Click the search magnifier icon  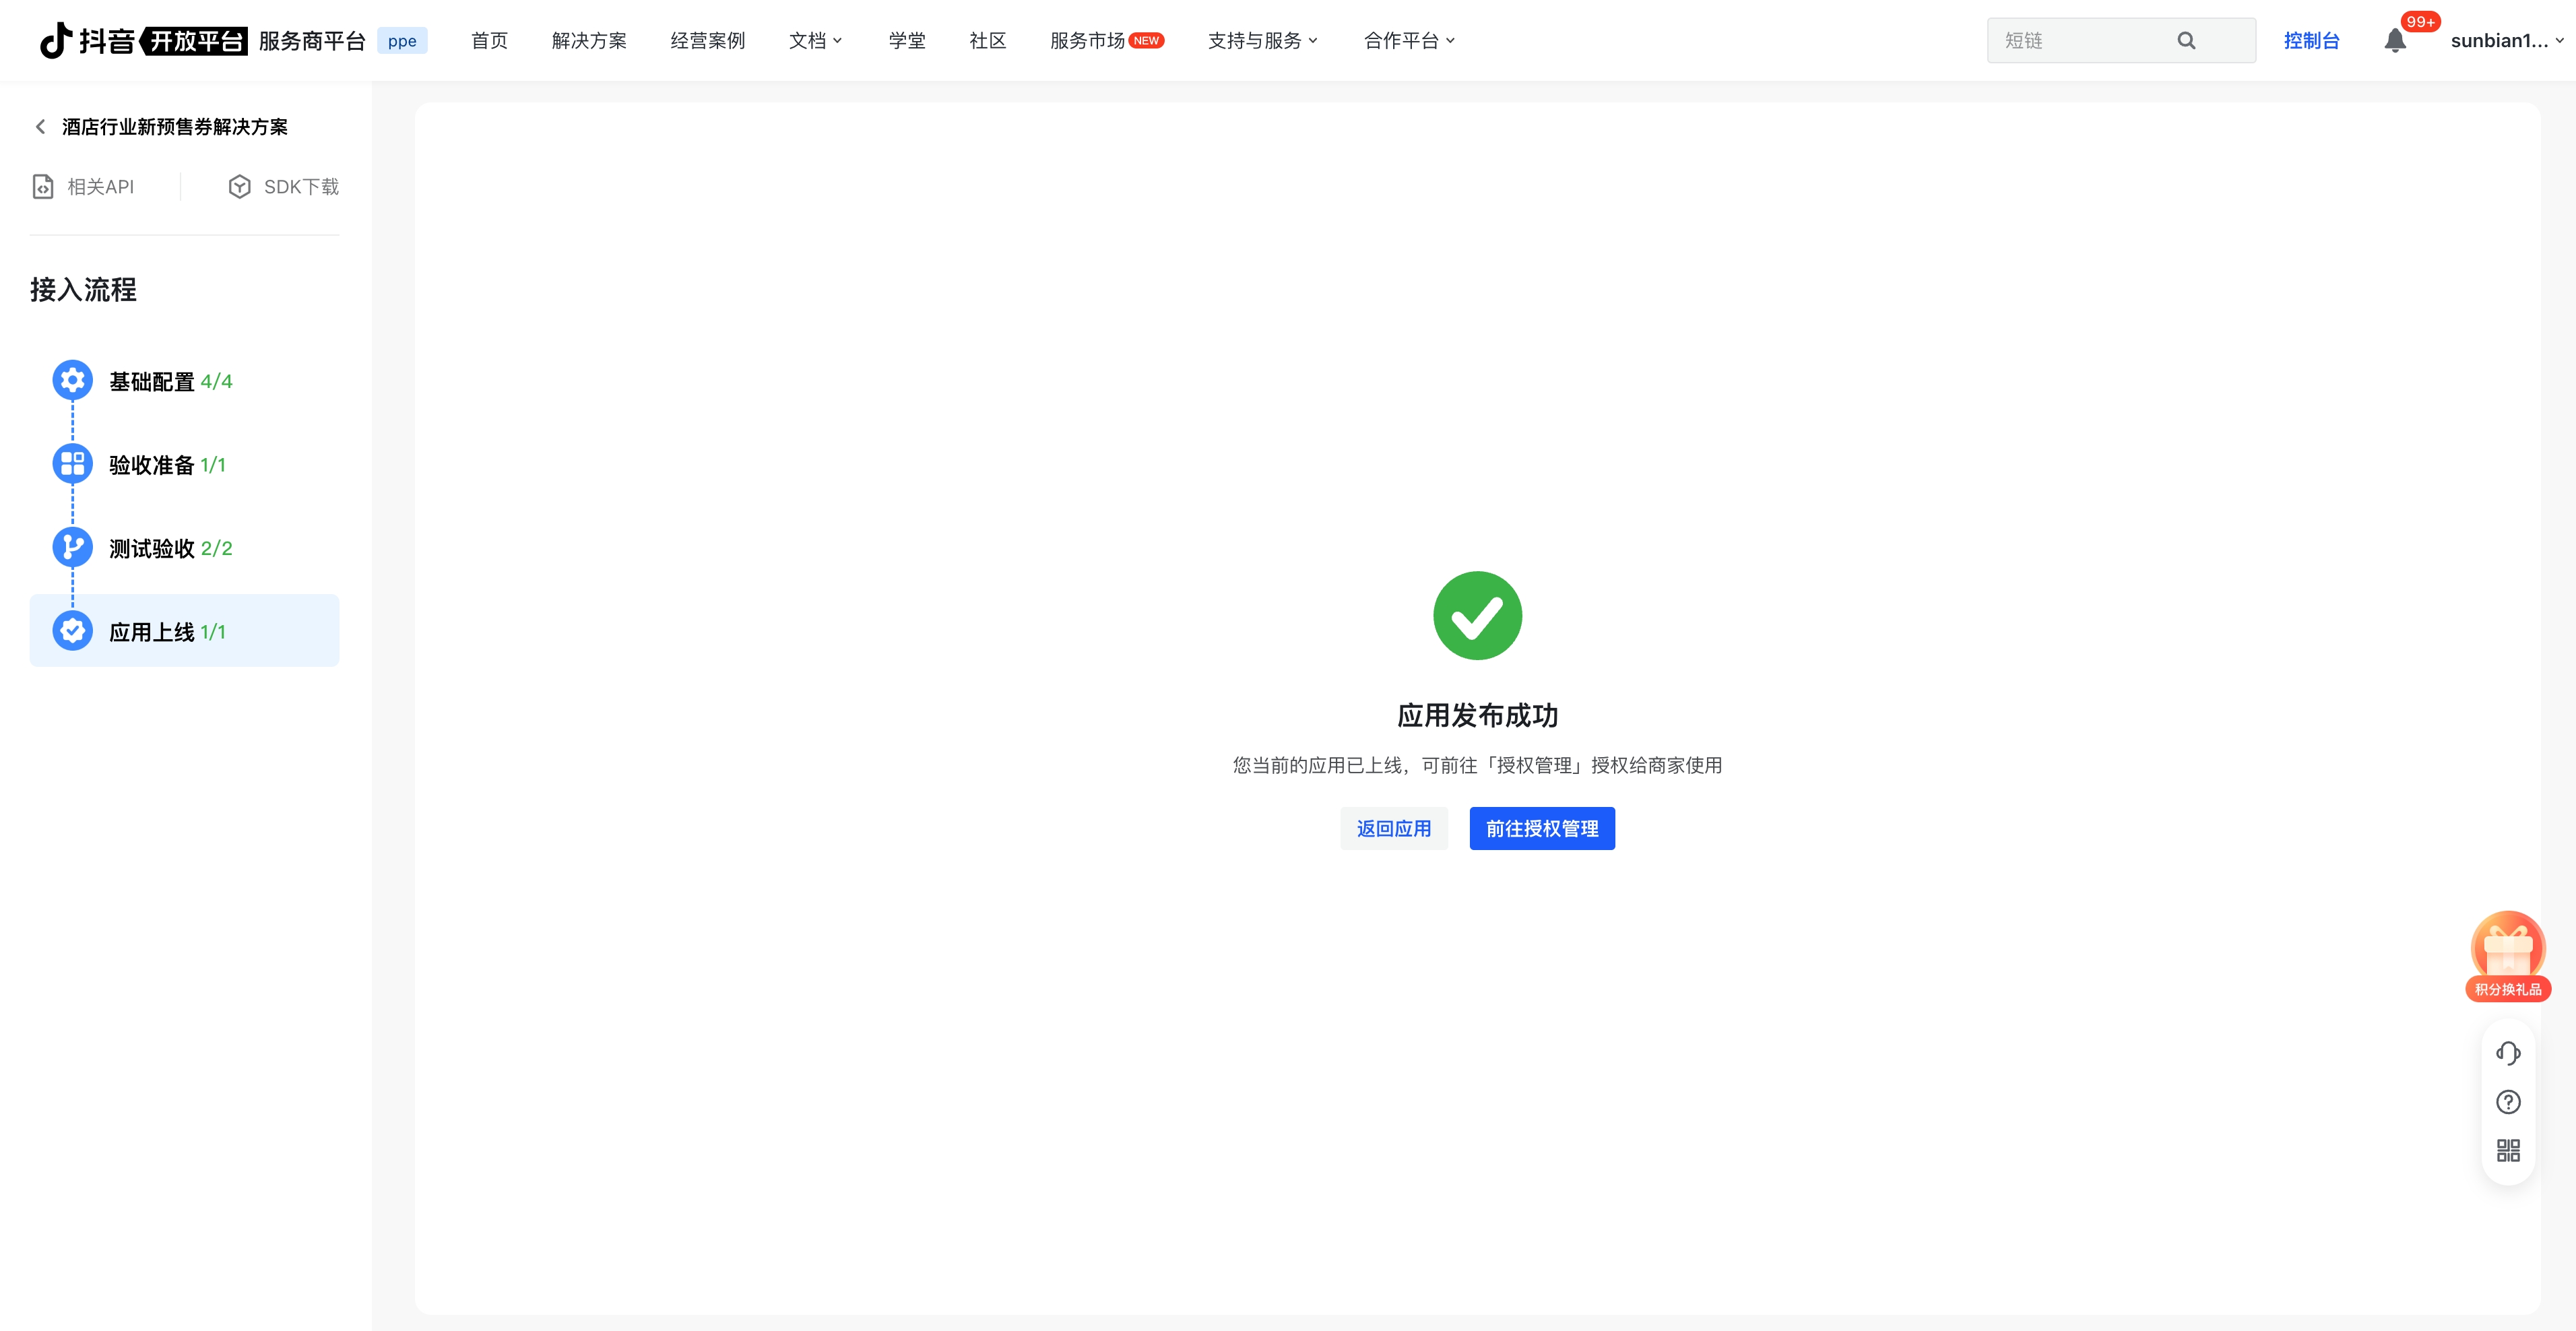(x=2186, y=40)
